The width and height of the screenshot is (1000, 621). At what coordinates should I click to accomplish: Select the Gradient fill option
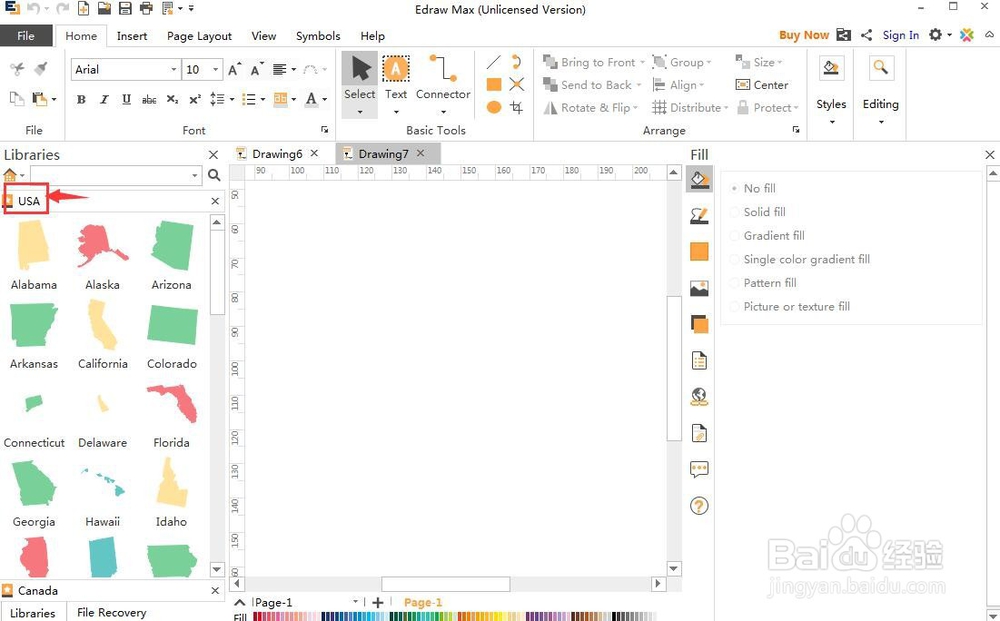[x=767, y=235]
